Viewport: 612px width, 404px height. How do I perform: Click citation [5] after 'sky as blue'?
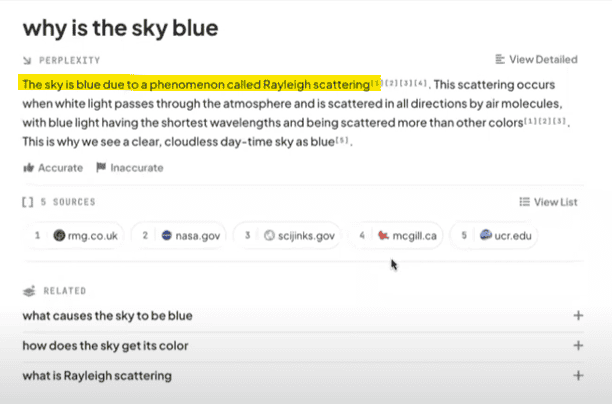pos(342,140)
